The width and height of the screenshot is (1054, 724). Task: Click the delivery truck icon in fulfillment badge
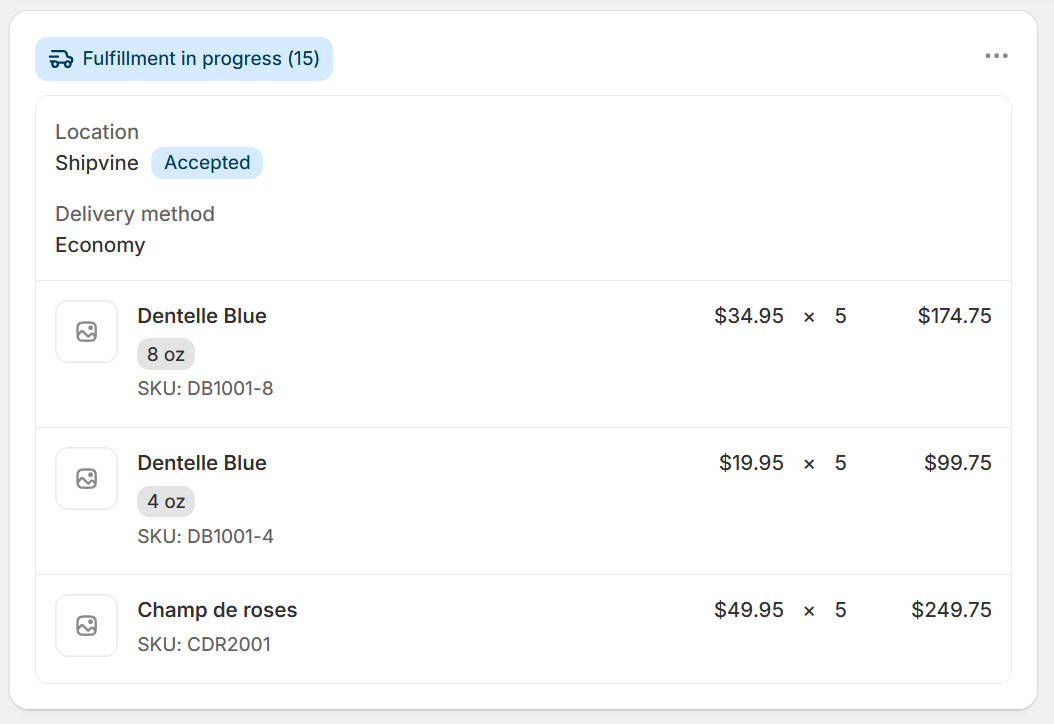click(61, 59)
